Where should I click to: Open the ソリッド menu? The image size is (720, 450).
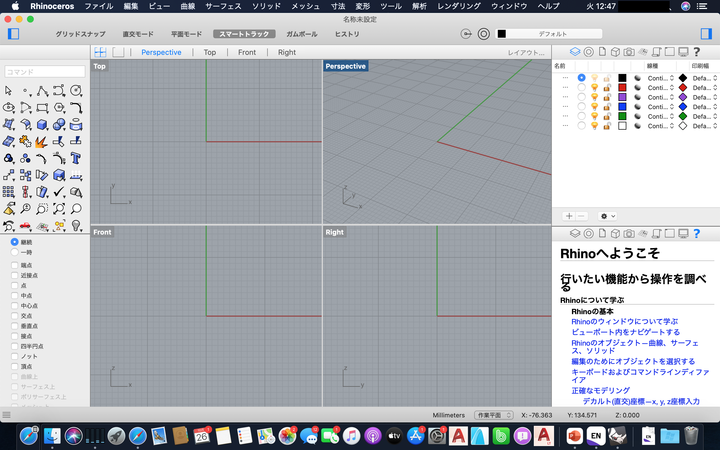[266, 6]
